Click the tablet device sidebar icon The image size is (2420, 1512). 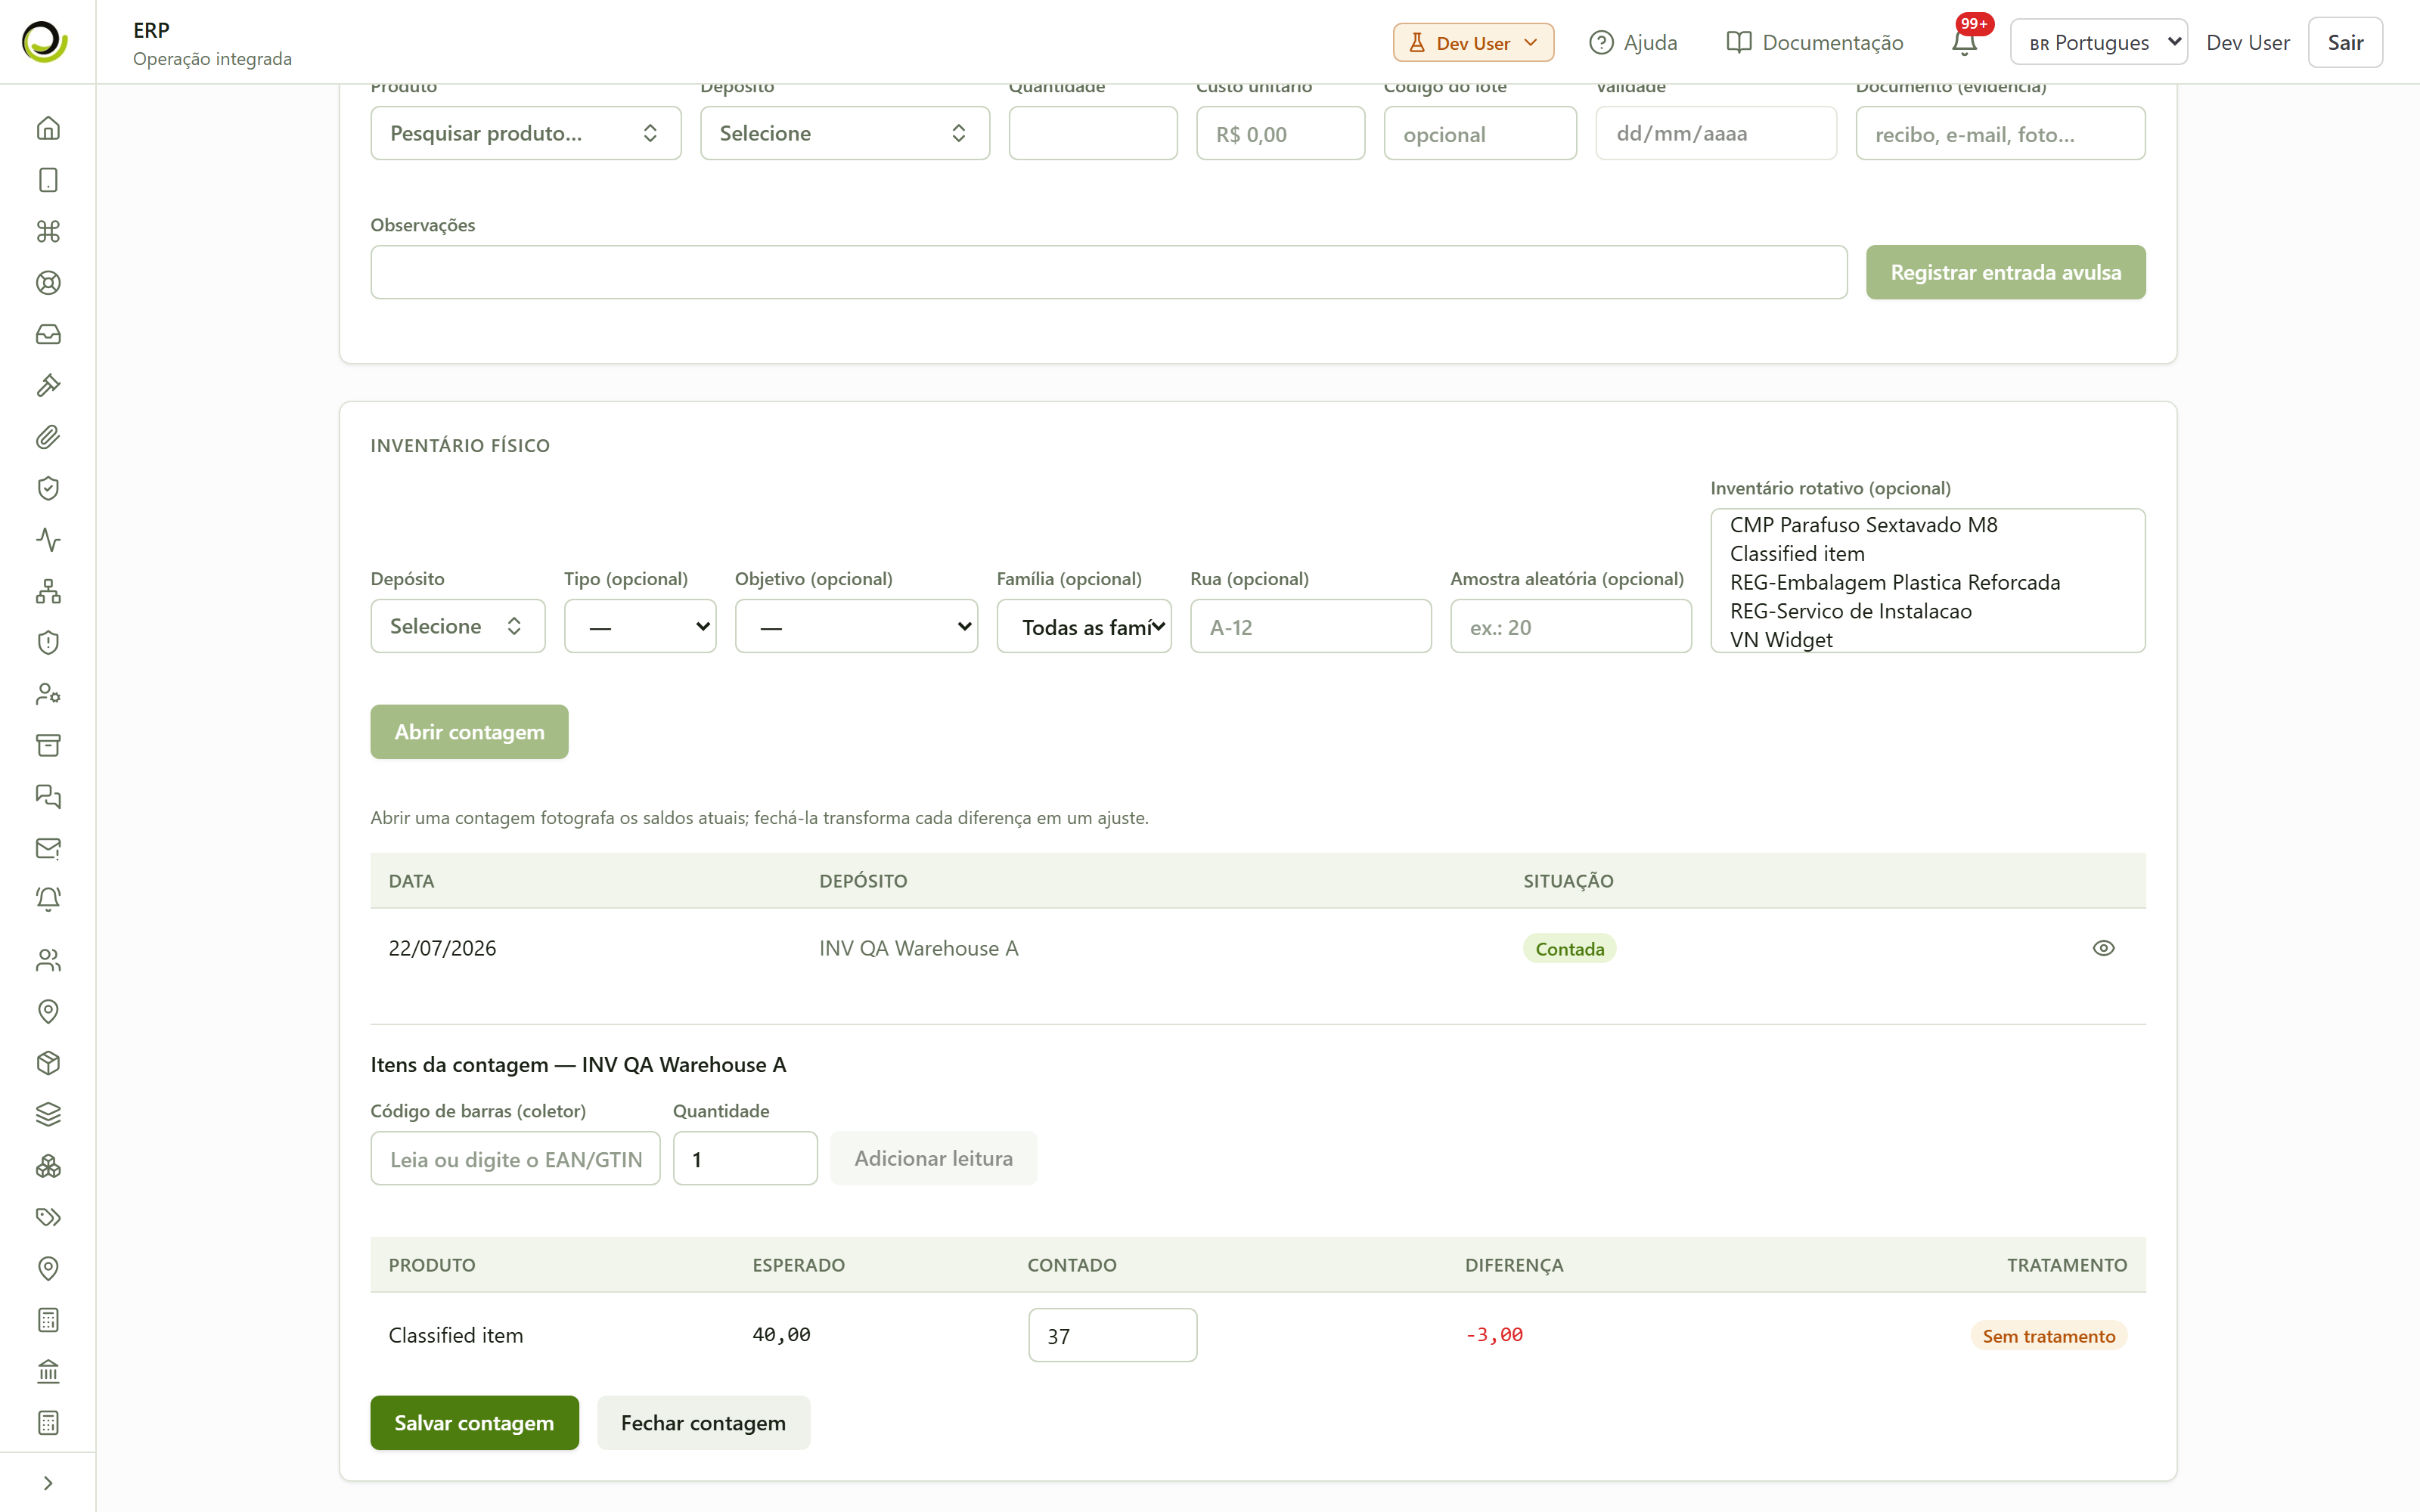tap(48, 180)
